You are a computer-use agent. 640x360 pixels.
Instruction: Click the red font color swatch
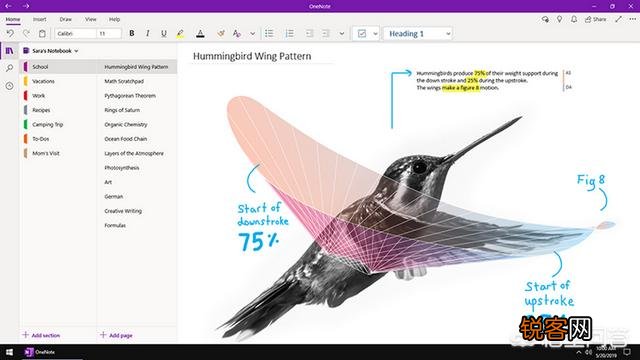(200, 33)
